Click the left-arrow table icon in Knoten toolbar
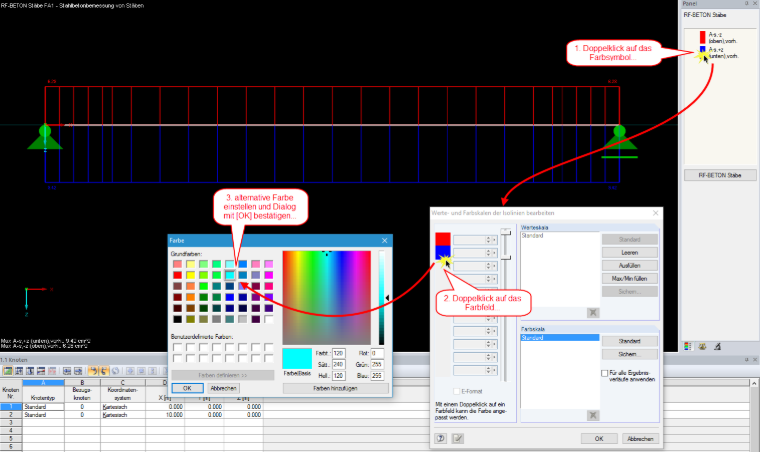 tap(67, 371)
